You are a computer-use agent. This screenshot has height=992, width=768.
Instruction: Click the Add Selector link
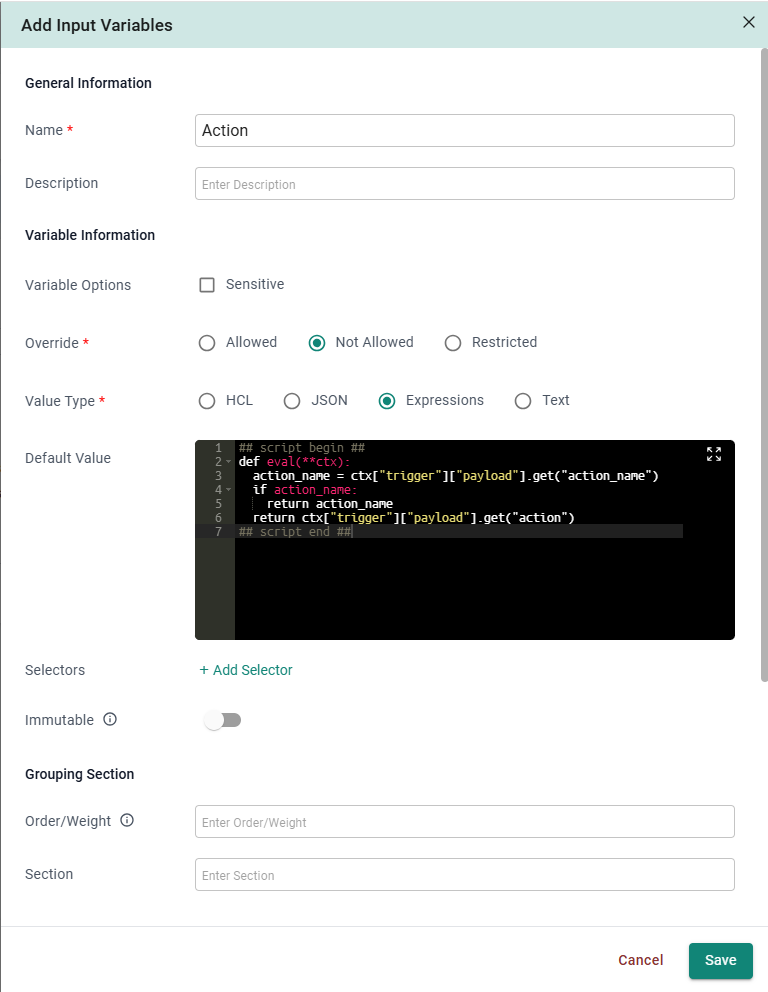(x=246, y=670)
